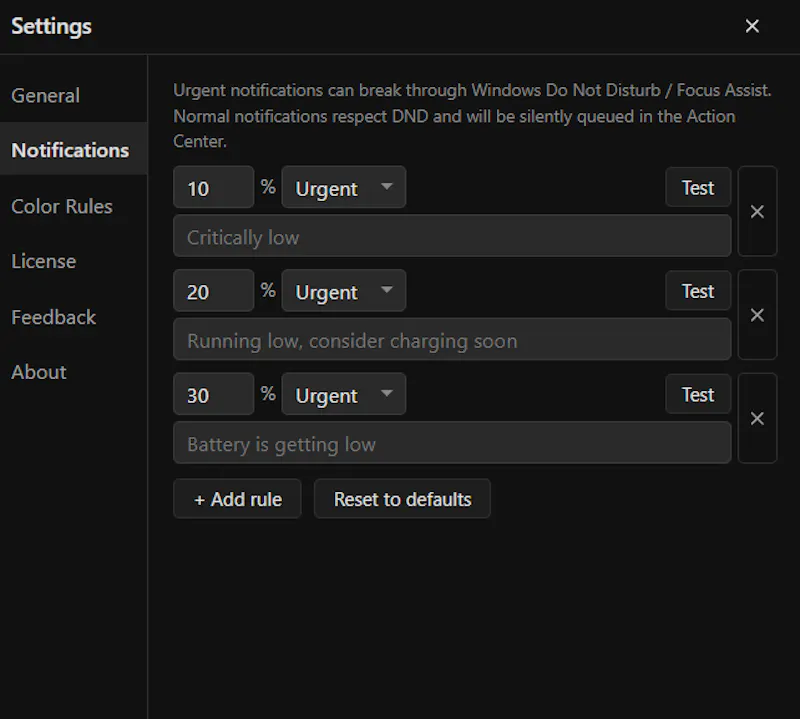Image resolution: width=800 pixels, height=719 pixels.
Task: Edit the 10 percent threshold field
Action: click(x=214, y=187)
